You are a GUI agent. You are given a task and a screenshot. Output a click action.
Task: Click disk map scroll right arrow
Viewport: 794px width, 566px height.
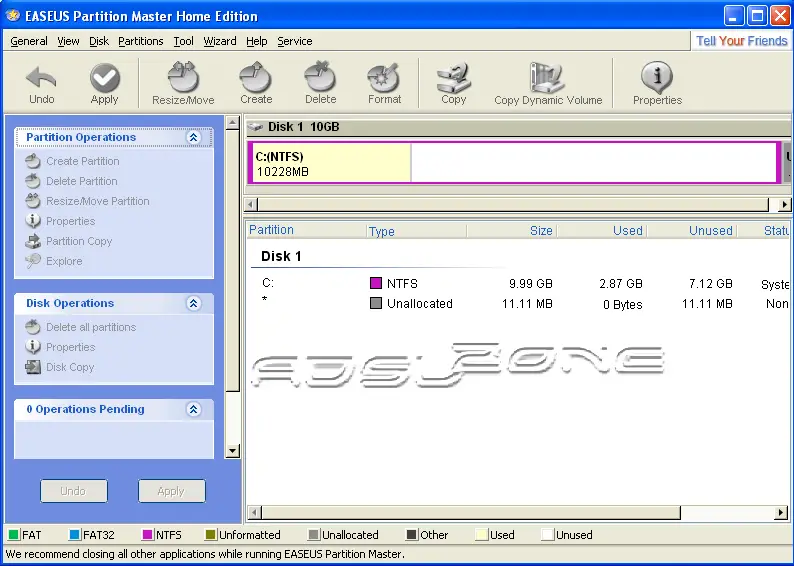coord(784,205)
